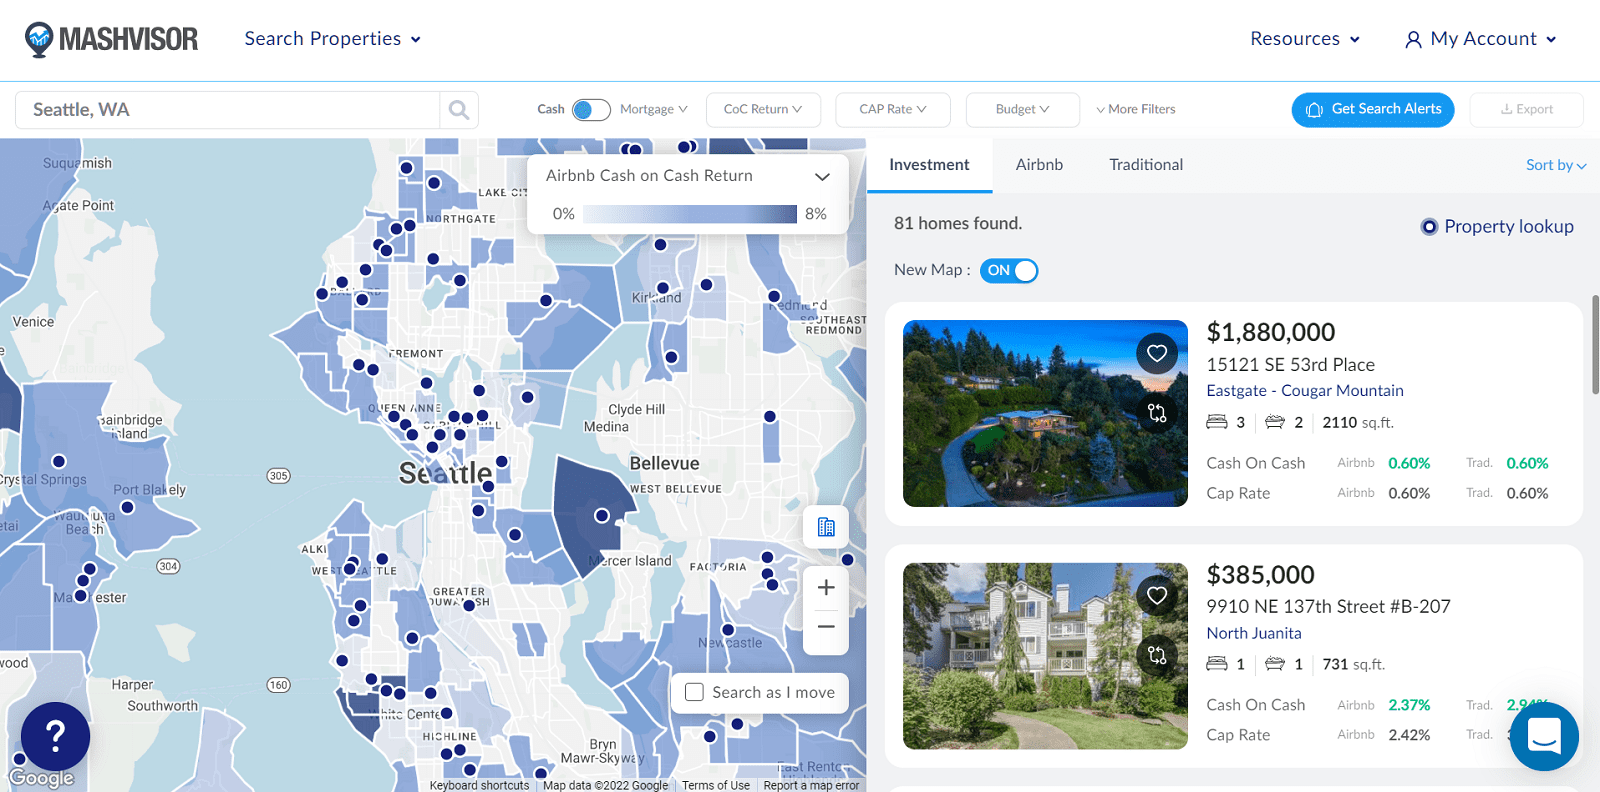Open the Sort by dropdown
Image resolution: width=1600 pixels, height=792 pixels.
(1556, 165)
